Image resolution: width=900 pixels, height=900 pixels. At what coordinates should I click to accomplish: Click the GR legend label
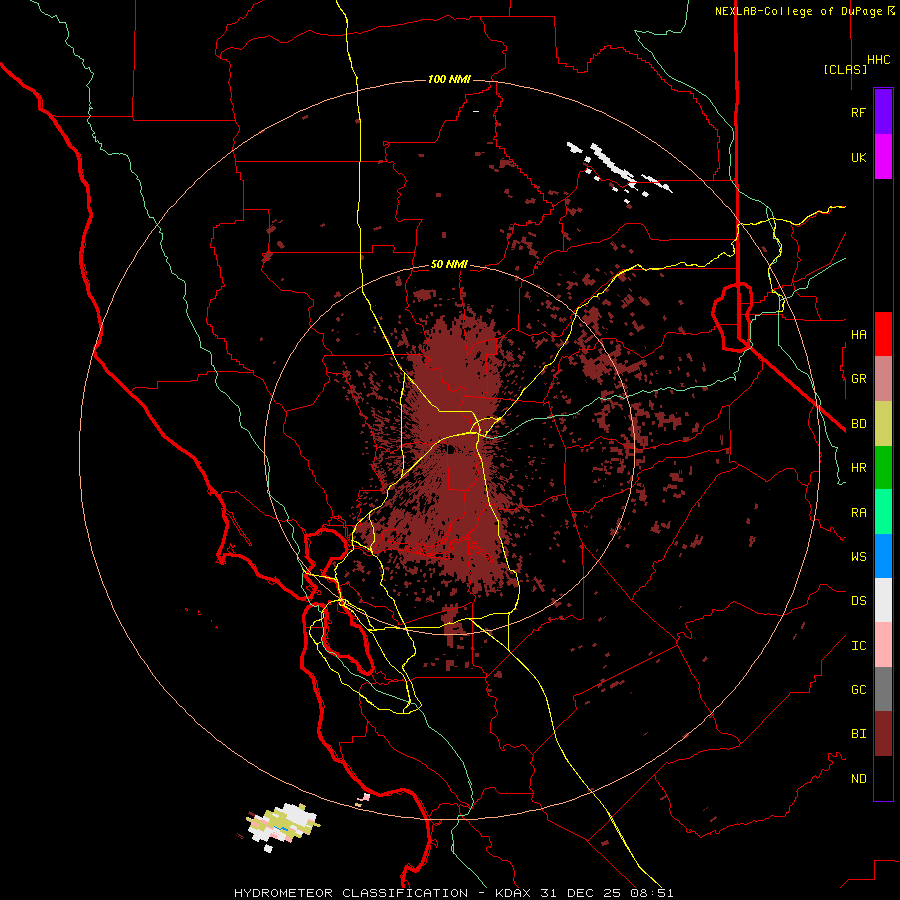click(858, 379)
